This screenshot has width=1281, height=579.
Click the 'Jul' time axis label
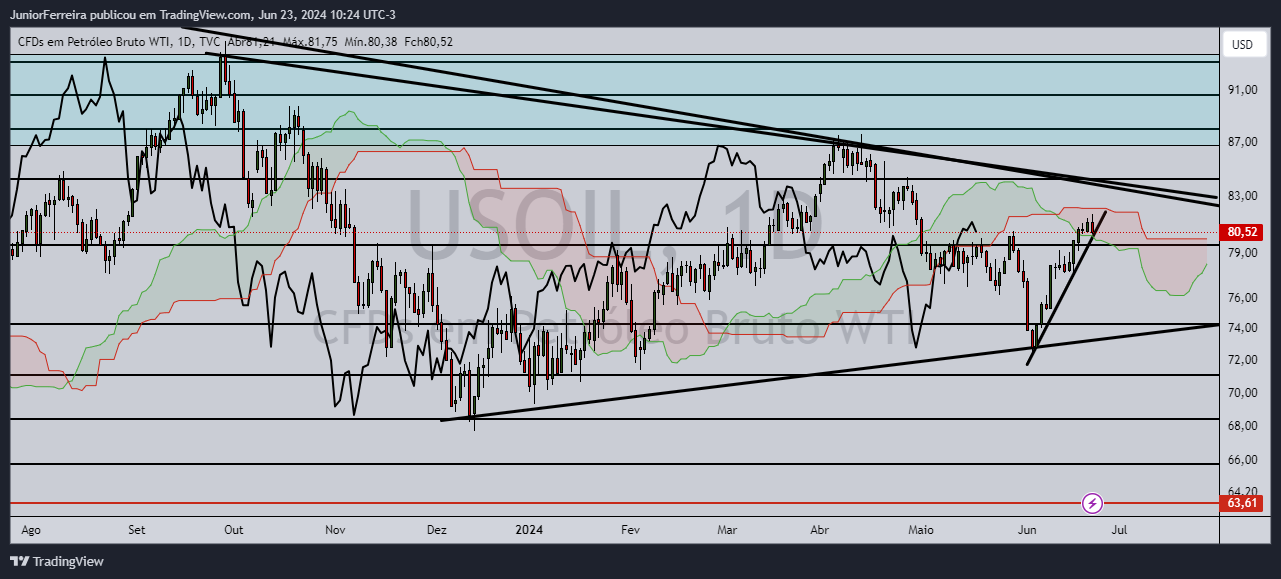pyautogui.click(x=1120, y=530)
